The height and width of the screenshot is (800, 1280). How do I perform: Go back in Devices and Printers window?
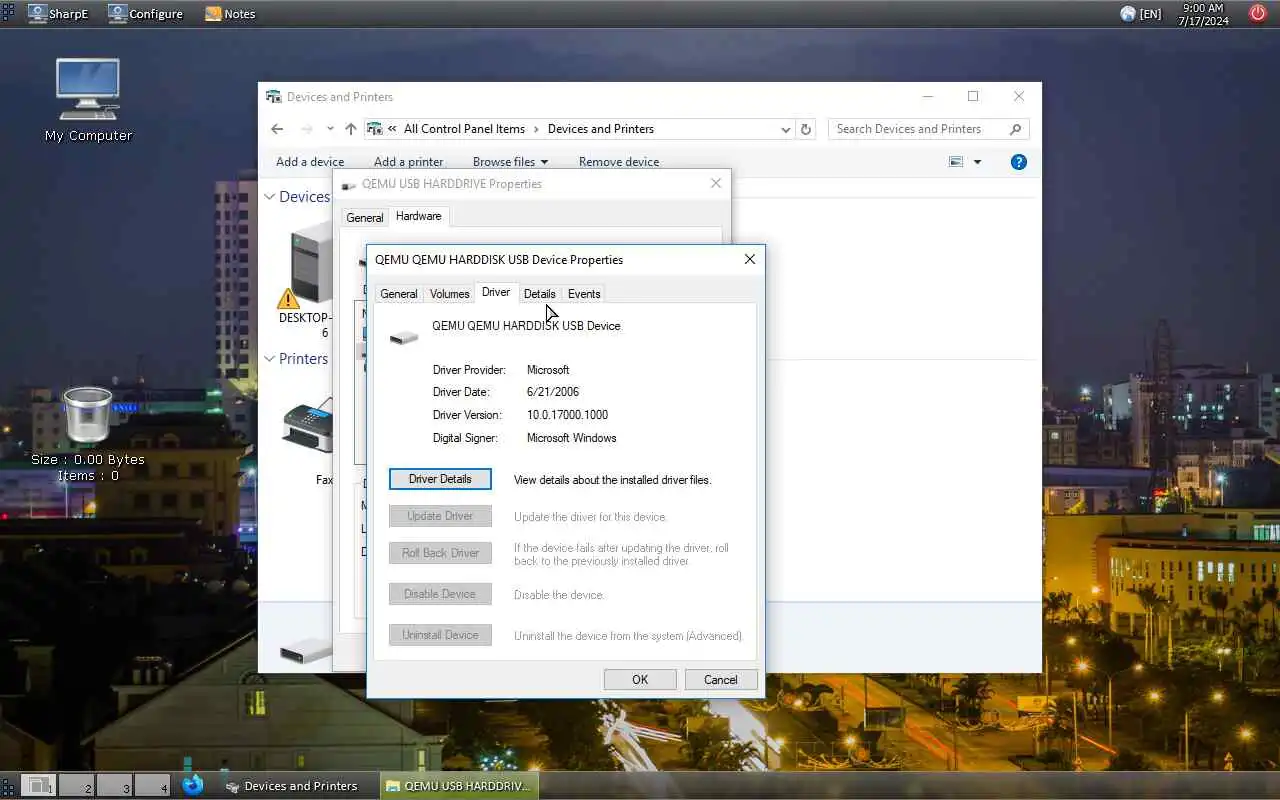coord(278,129)
